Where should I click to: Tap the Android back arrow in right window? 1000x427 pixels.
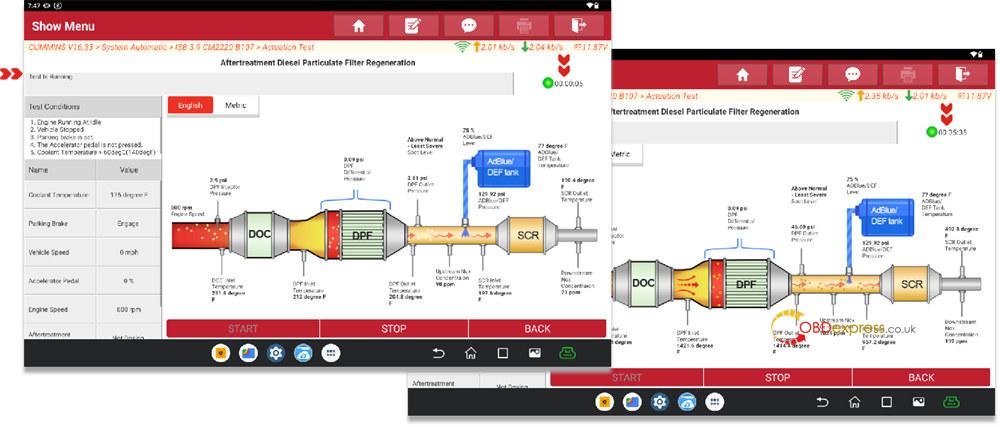click(823, 402)
